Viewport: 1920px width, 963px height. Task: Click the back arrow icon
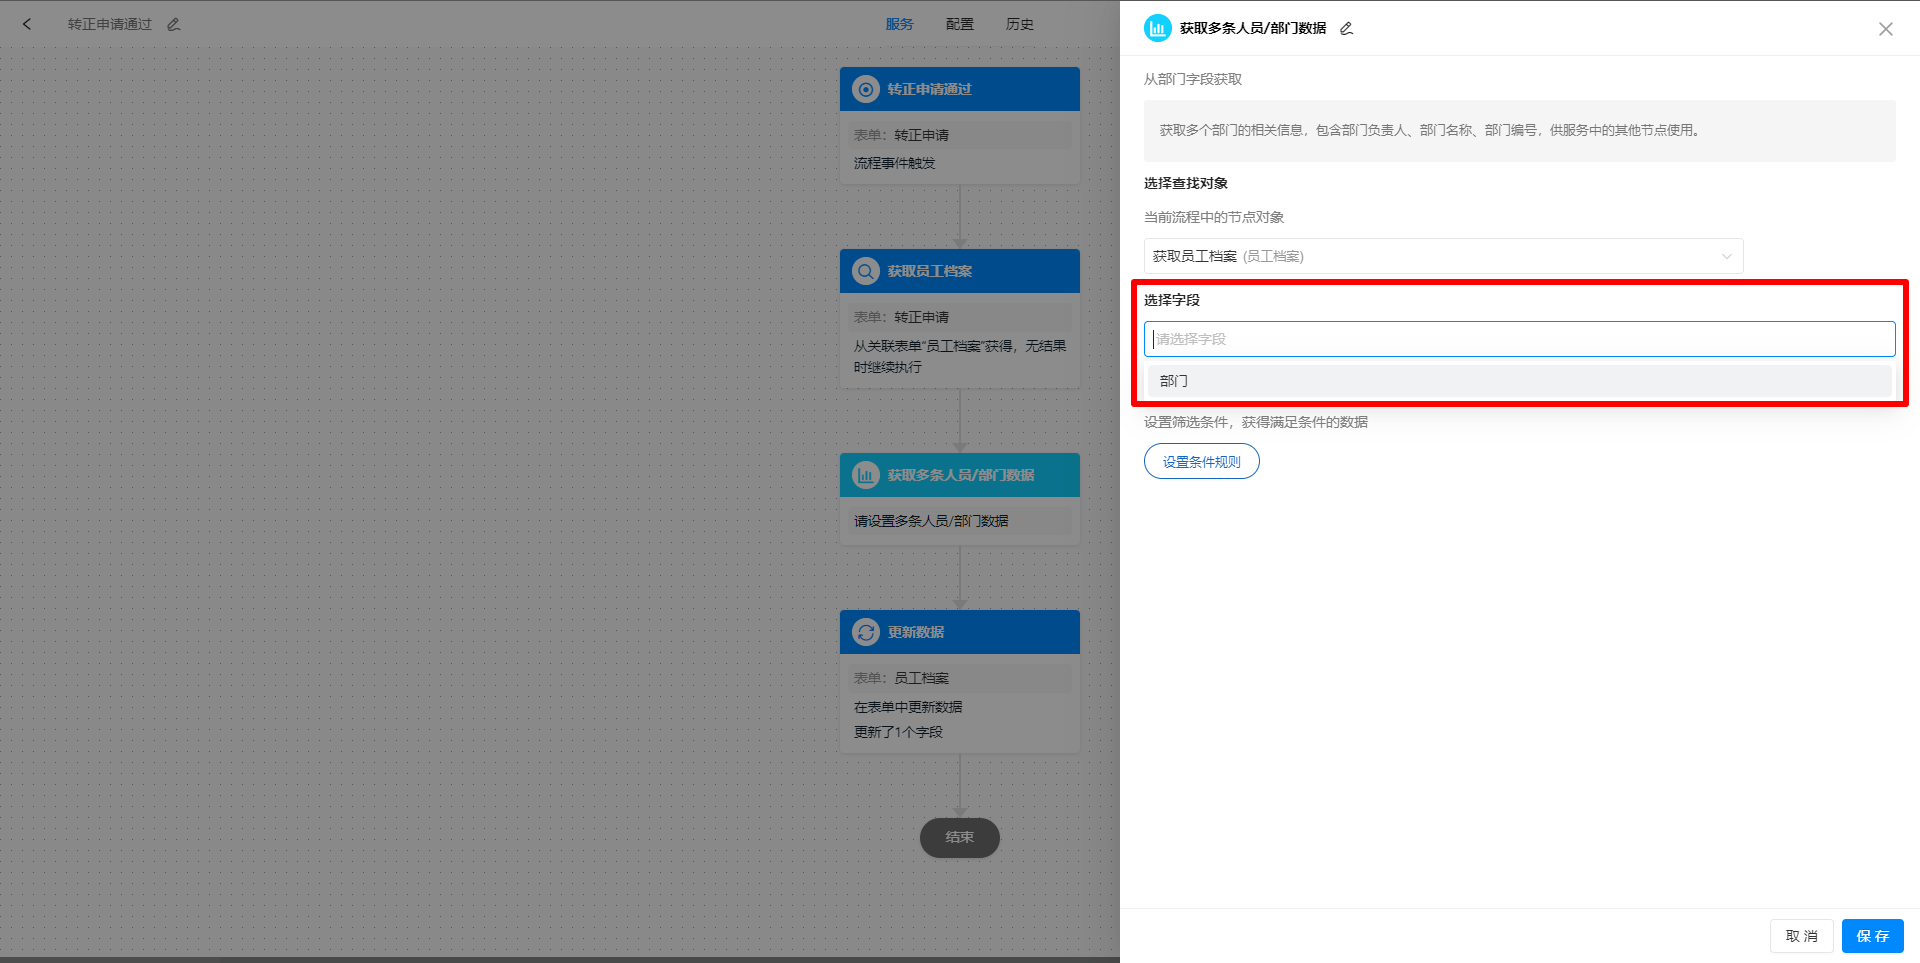27,24
